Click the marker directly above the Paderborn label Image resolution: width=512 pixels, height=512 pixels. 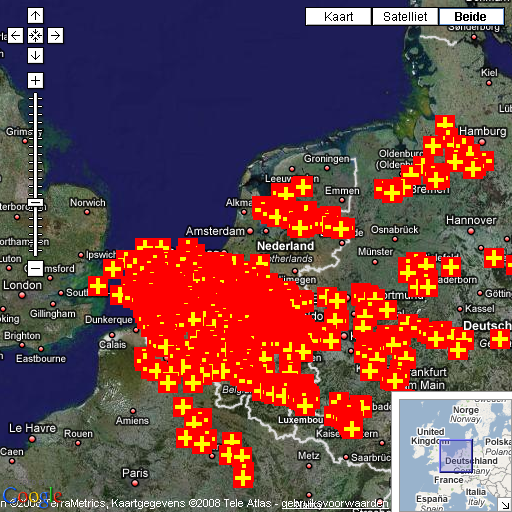[451, 267]
